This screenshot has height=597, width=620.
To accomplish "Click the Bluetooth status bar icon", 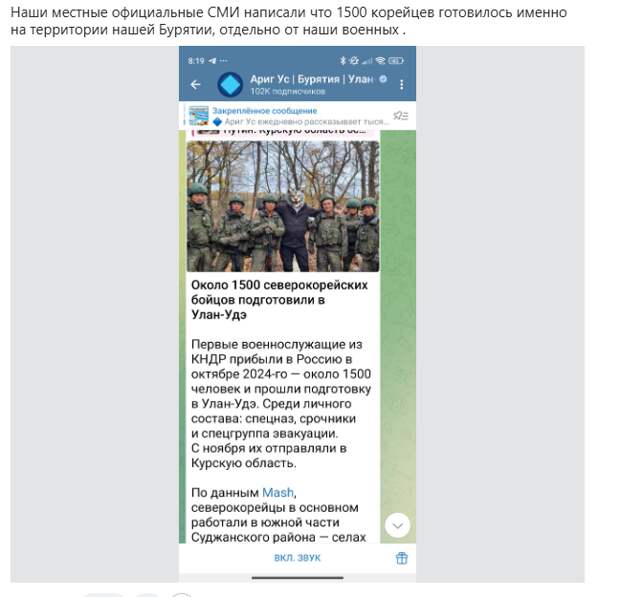I will pyautogui.click(x=343, y=60).
